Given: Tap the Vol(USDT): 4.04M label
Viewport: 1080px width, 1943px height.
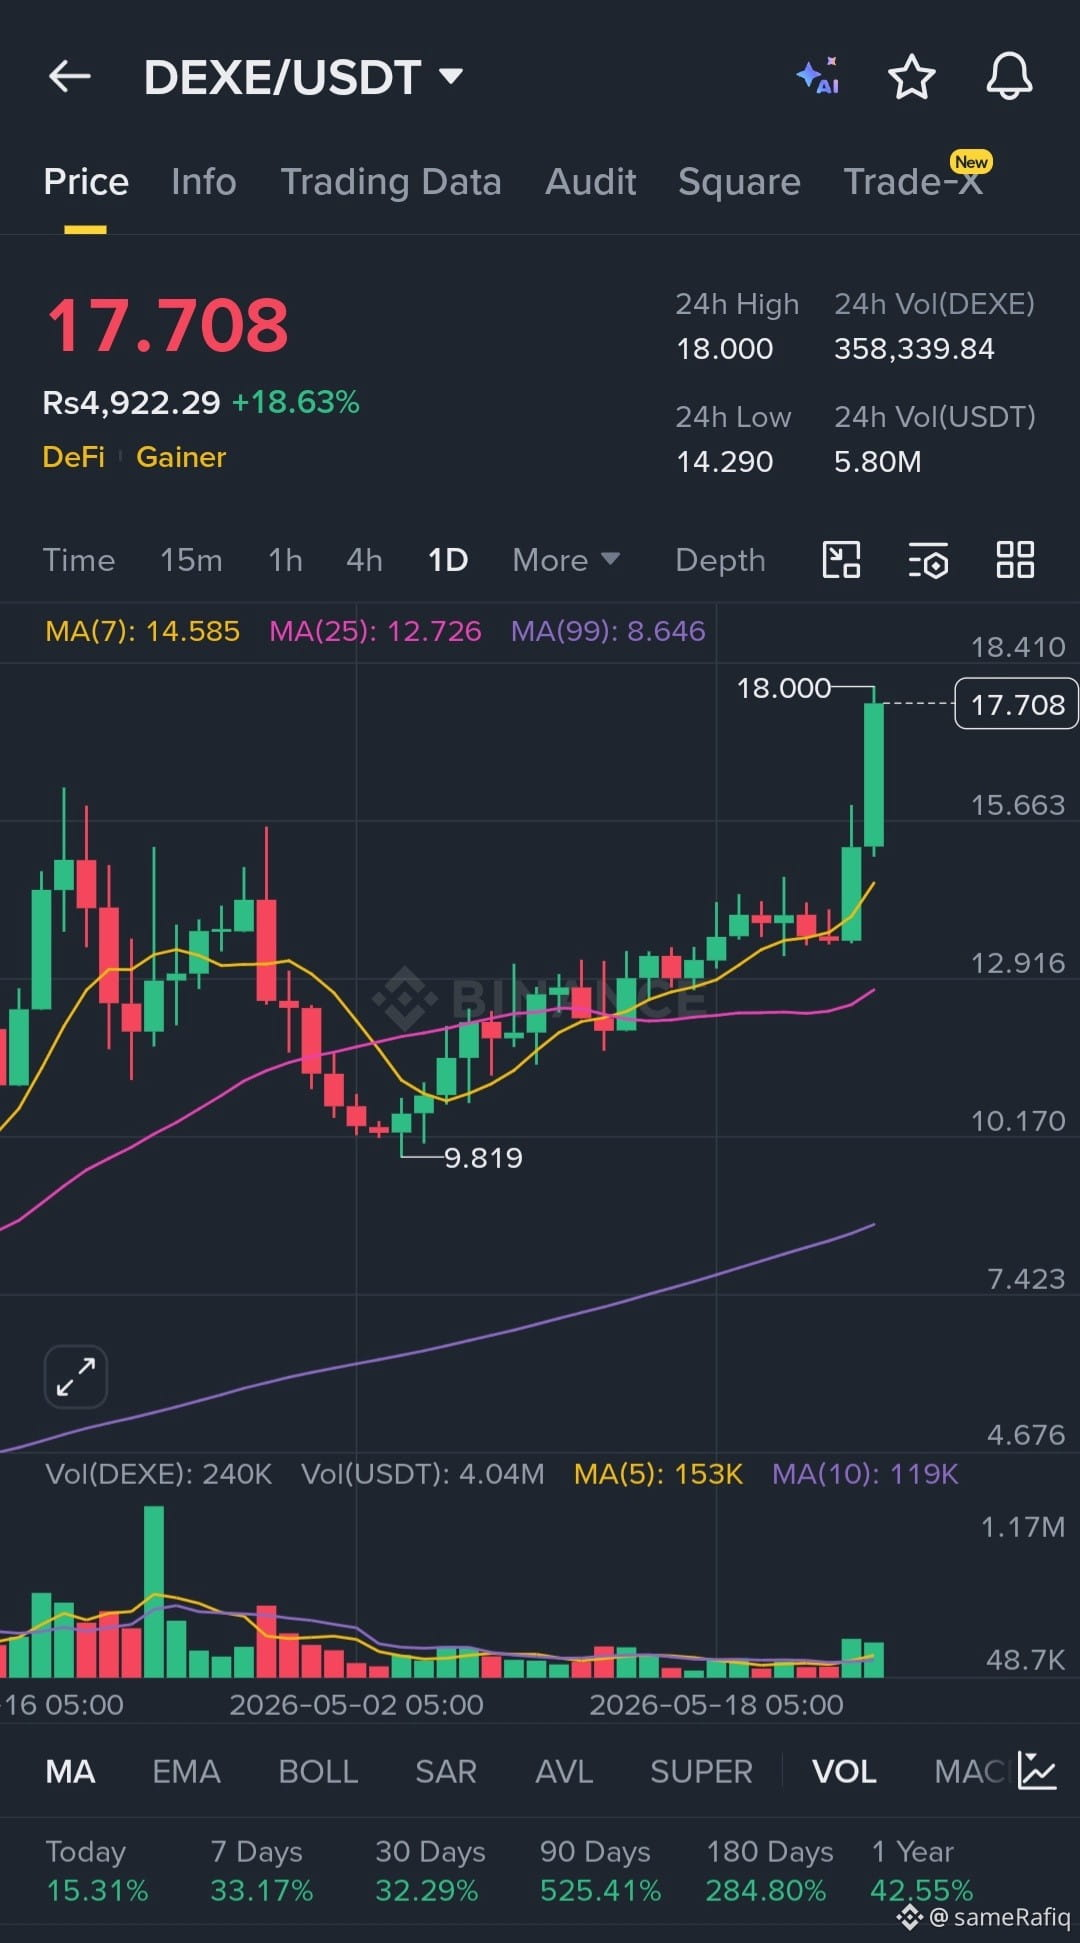Looking at the screenshot, I should 423,1474.
